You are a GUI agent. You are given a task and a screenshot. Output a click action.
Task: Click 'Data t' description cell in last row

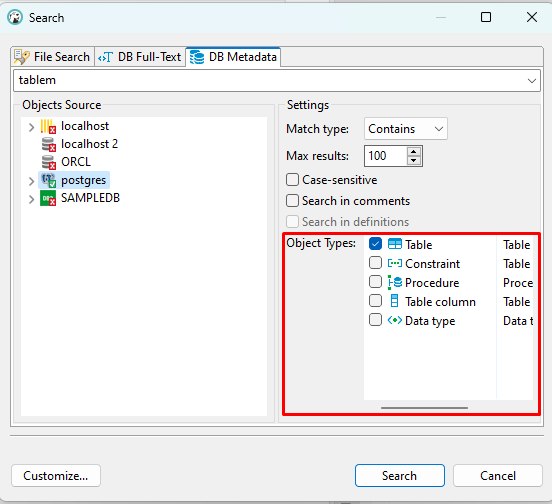[x=518, y=321]
